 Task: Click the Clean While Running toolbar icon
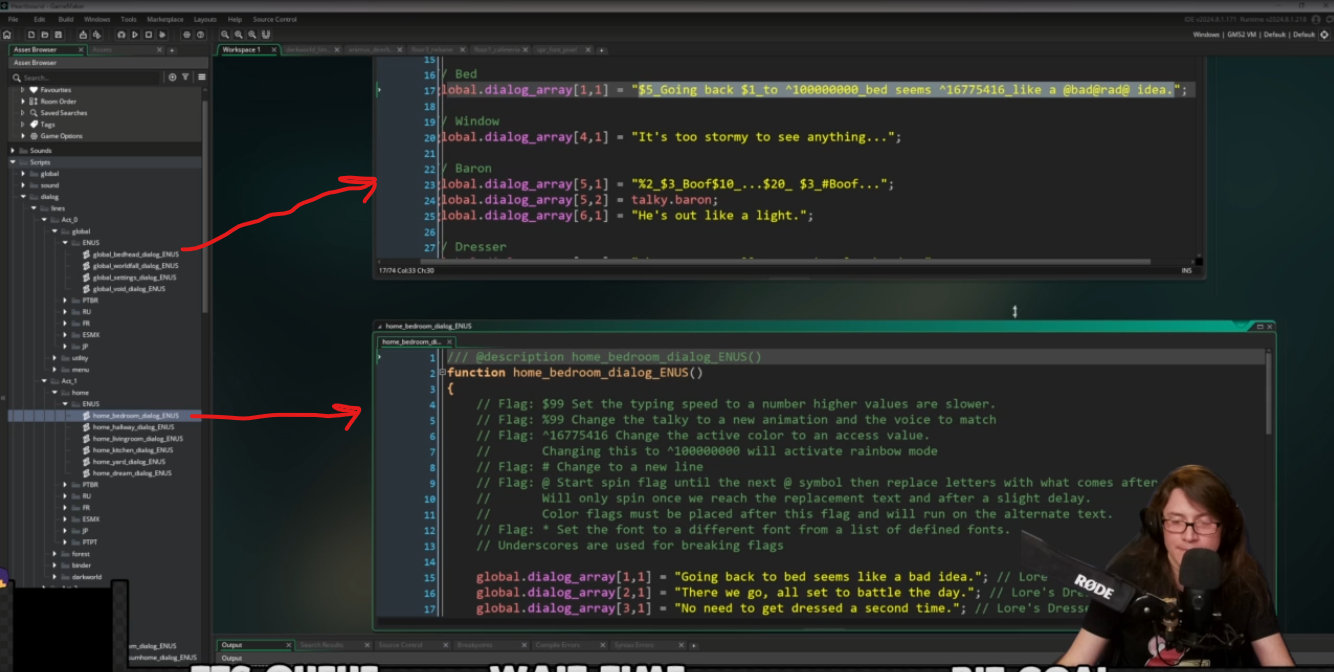pos(162,35)
